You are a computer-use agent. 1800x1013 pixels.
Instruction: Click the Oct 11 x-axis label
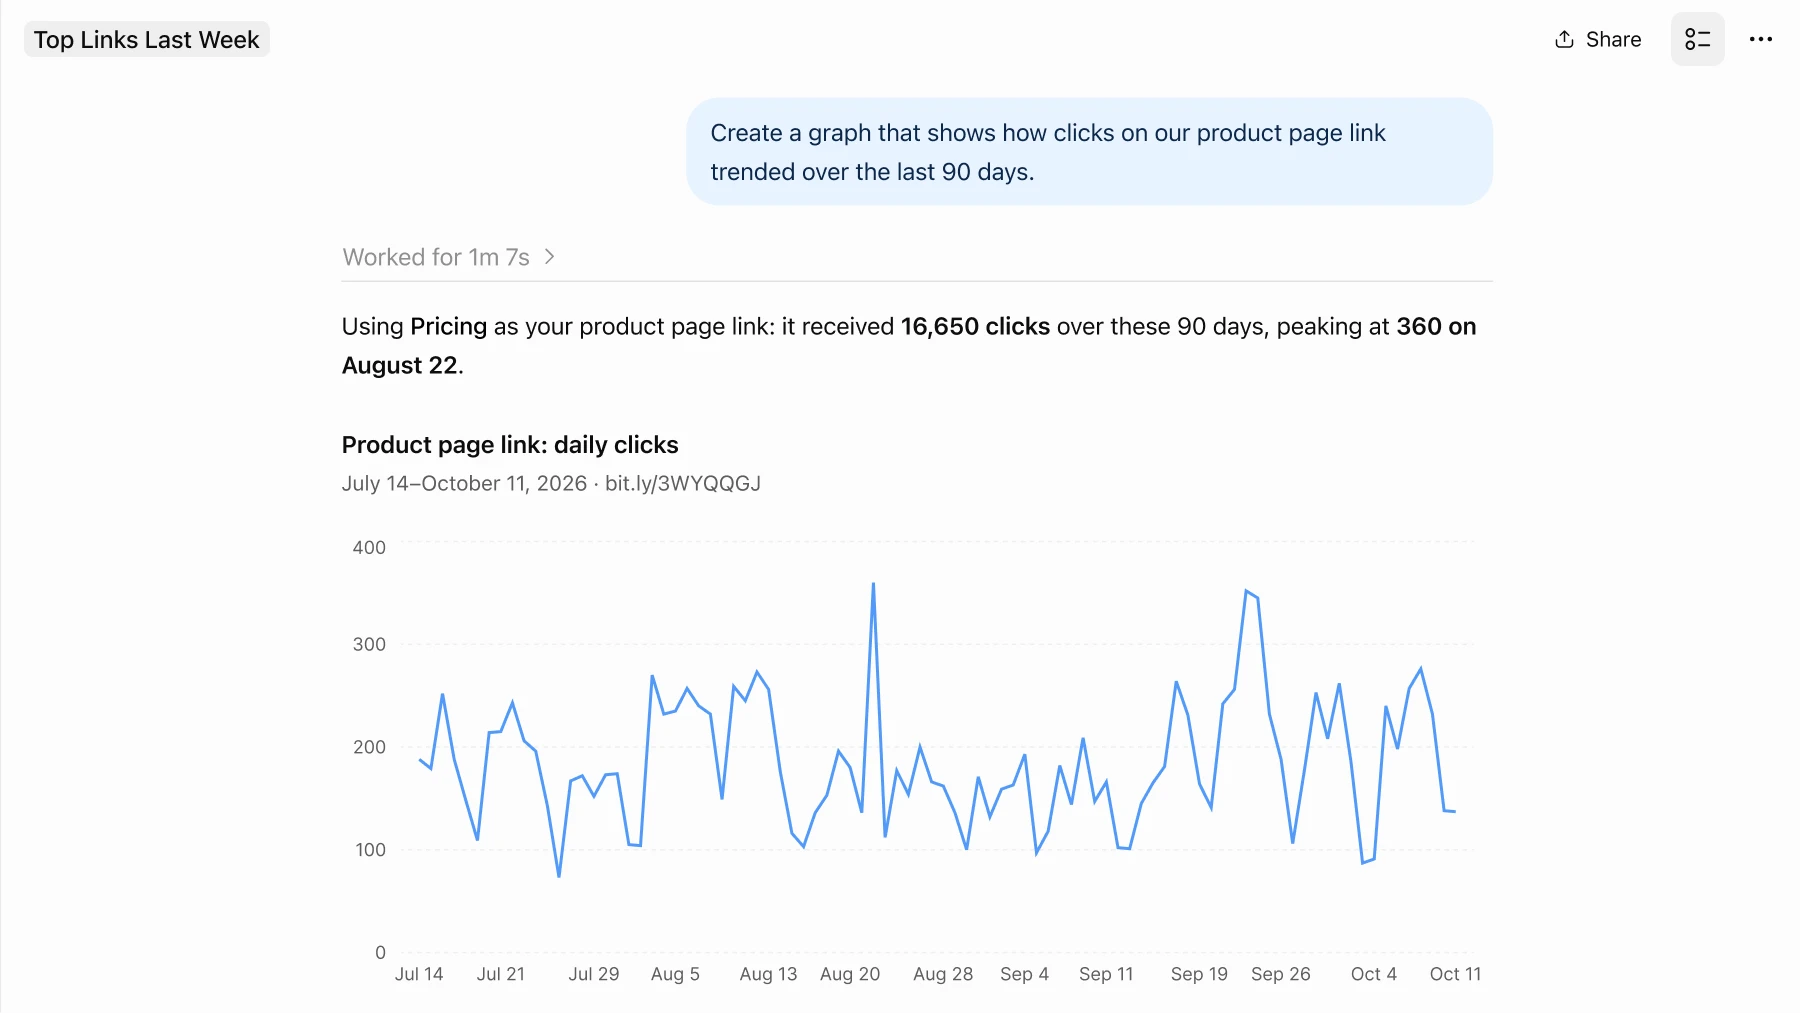pyautogui.click(x=1455, y=974)
